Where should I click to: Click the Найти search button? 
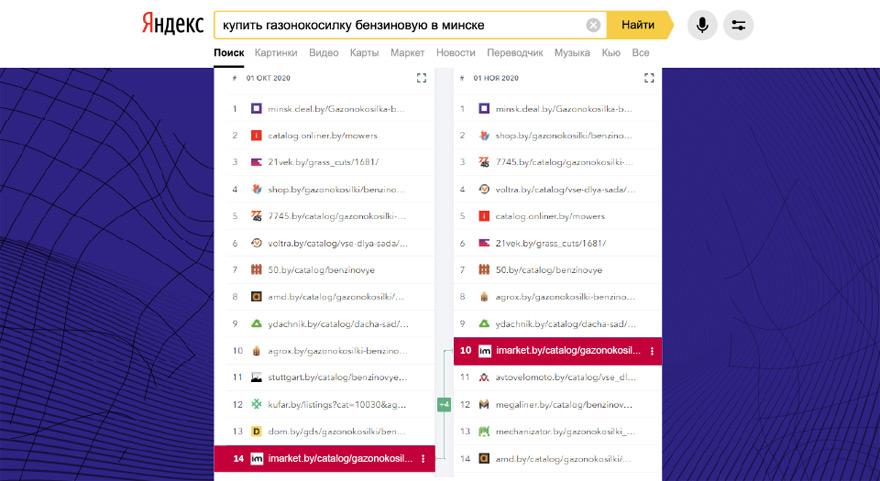pos(638,25)
